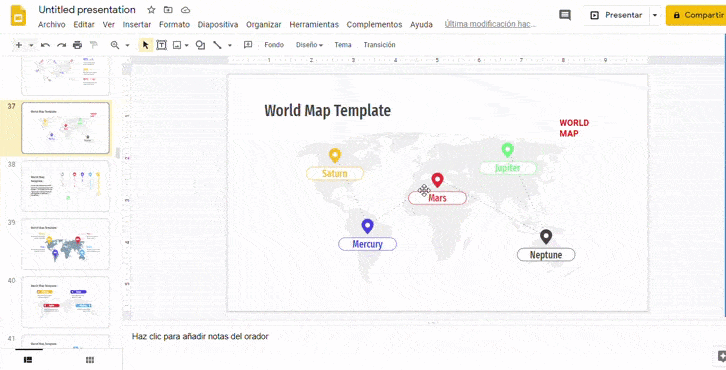
Task: Switch to grid view
Action: click(x=90, y=360)
